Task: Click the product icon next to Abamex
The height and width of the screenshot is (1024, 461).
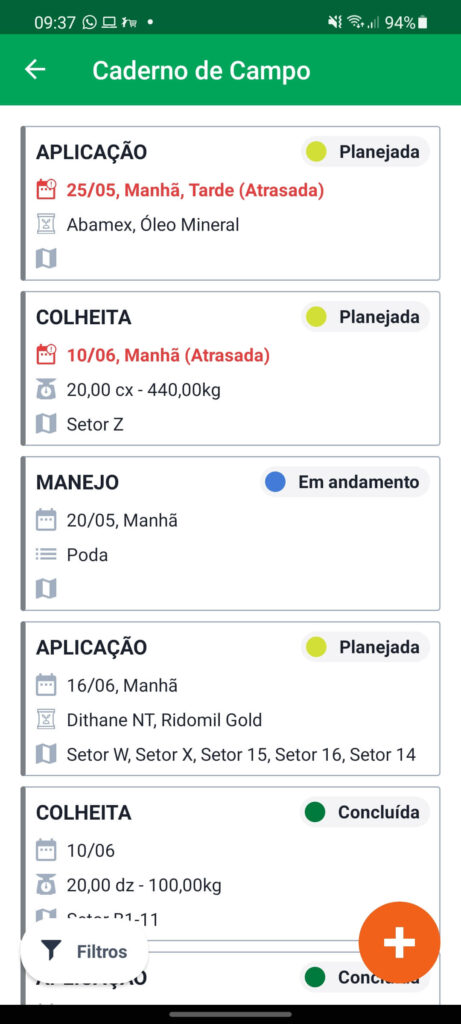Action: (46, 225)
